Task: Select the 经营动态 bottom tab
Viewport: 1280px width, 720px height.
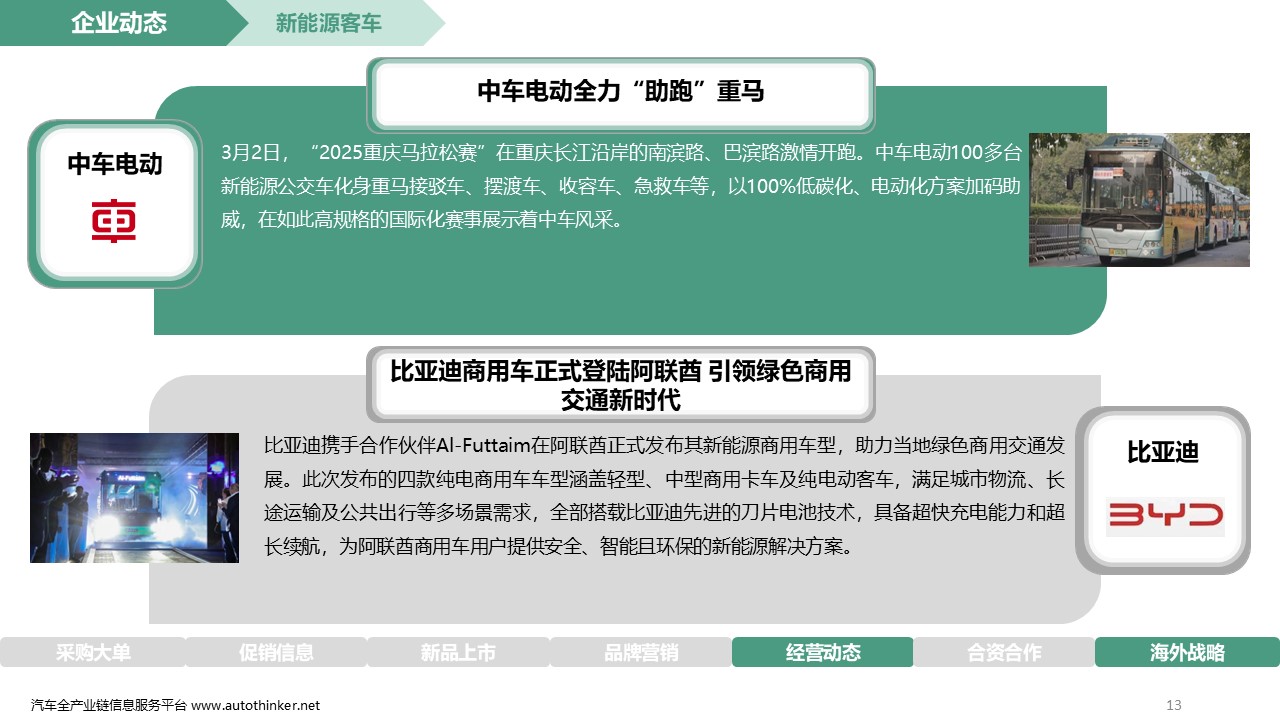Action: pos(823,653)
